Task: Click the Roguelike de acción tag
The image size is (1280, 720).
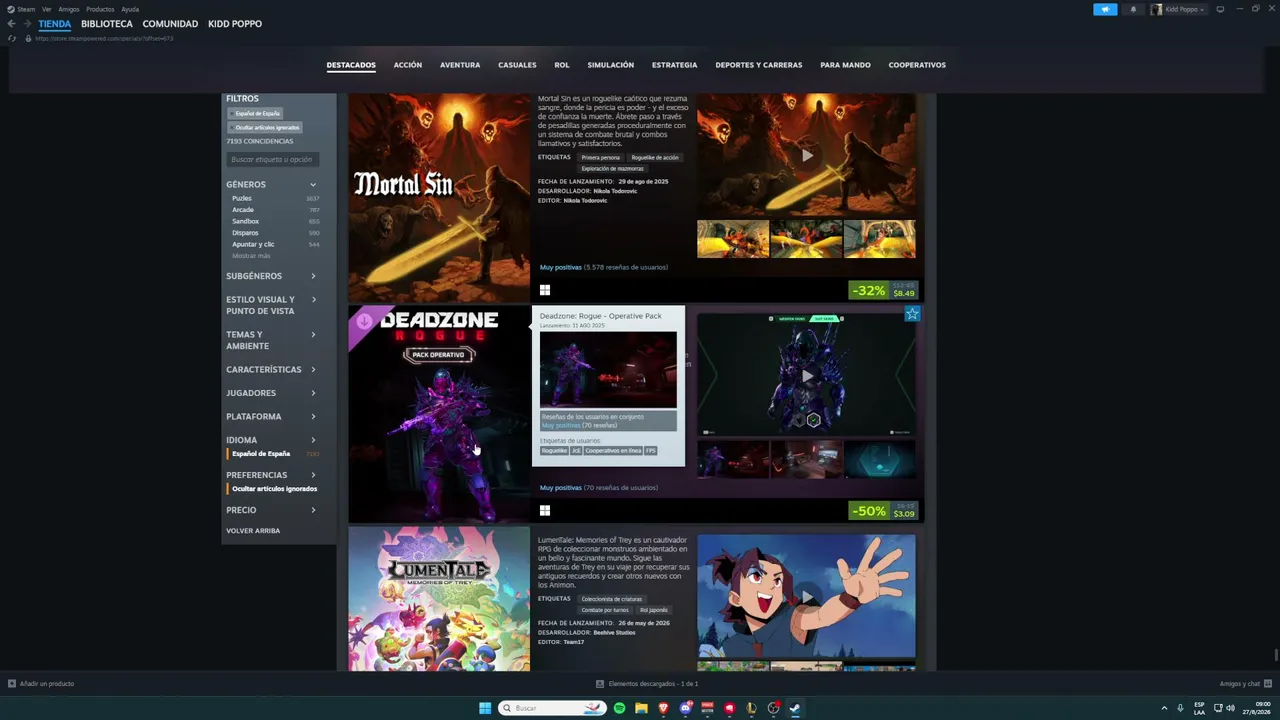Action: (x=655, y=157)
